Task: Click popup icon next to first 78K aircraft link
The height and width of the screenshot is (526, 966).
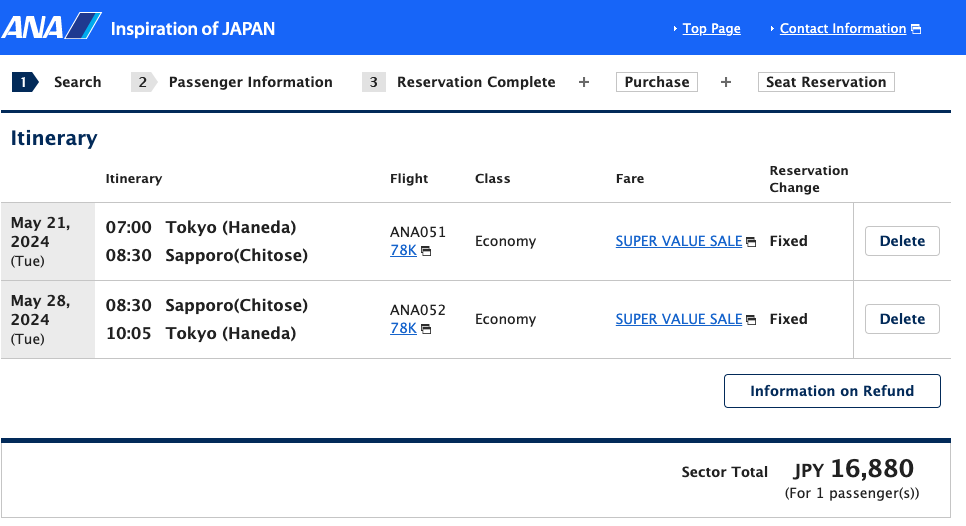Action: coord(426,251)
